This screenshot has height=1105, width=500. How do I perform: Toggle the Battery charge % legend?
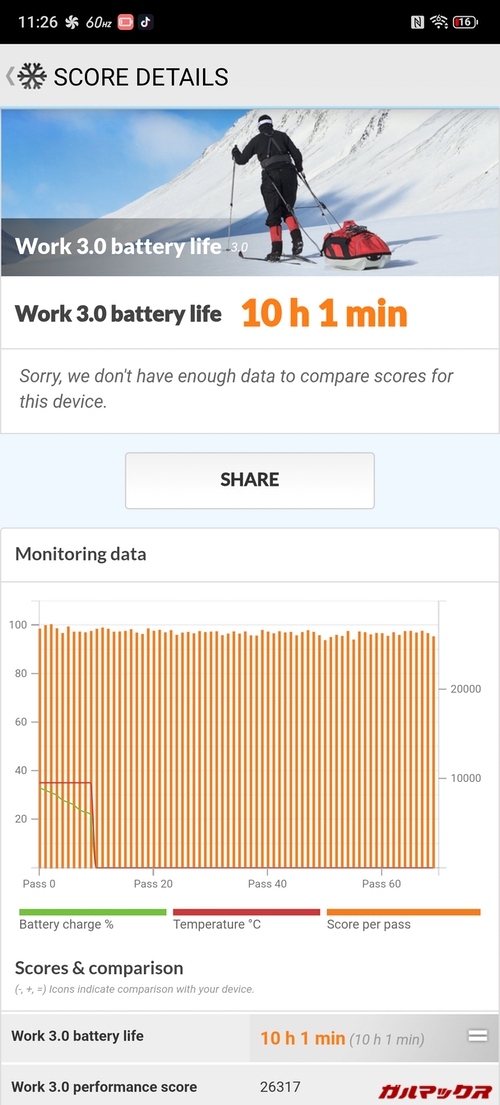pos(92,918)
